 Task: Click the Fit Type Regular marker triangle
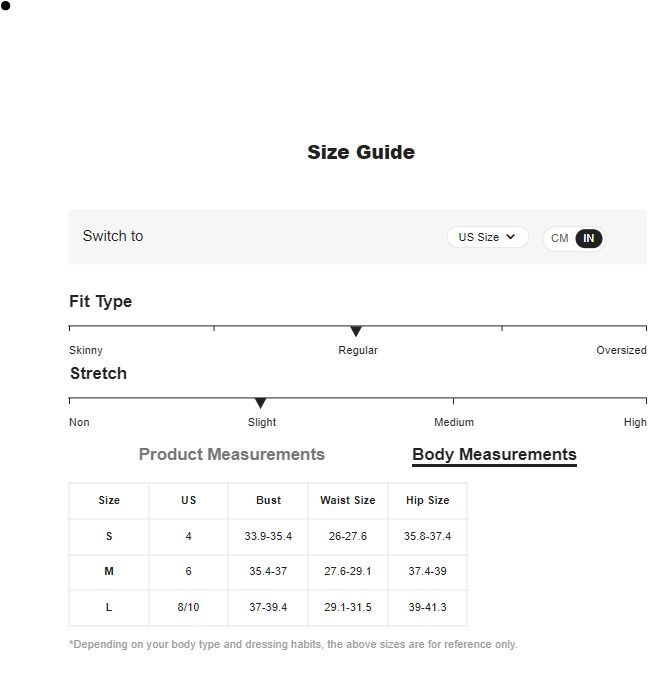356,331
